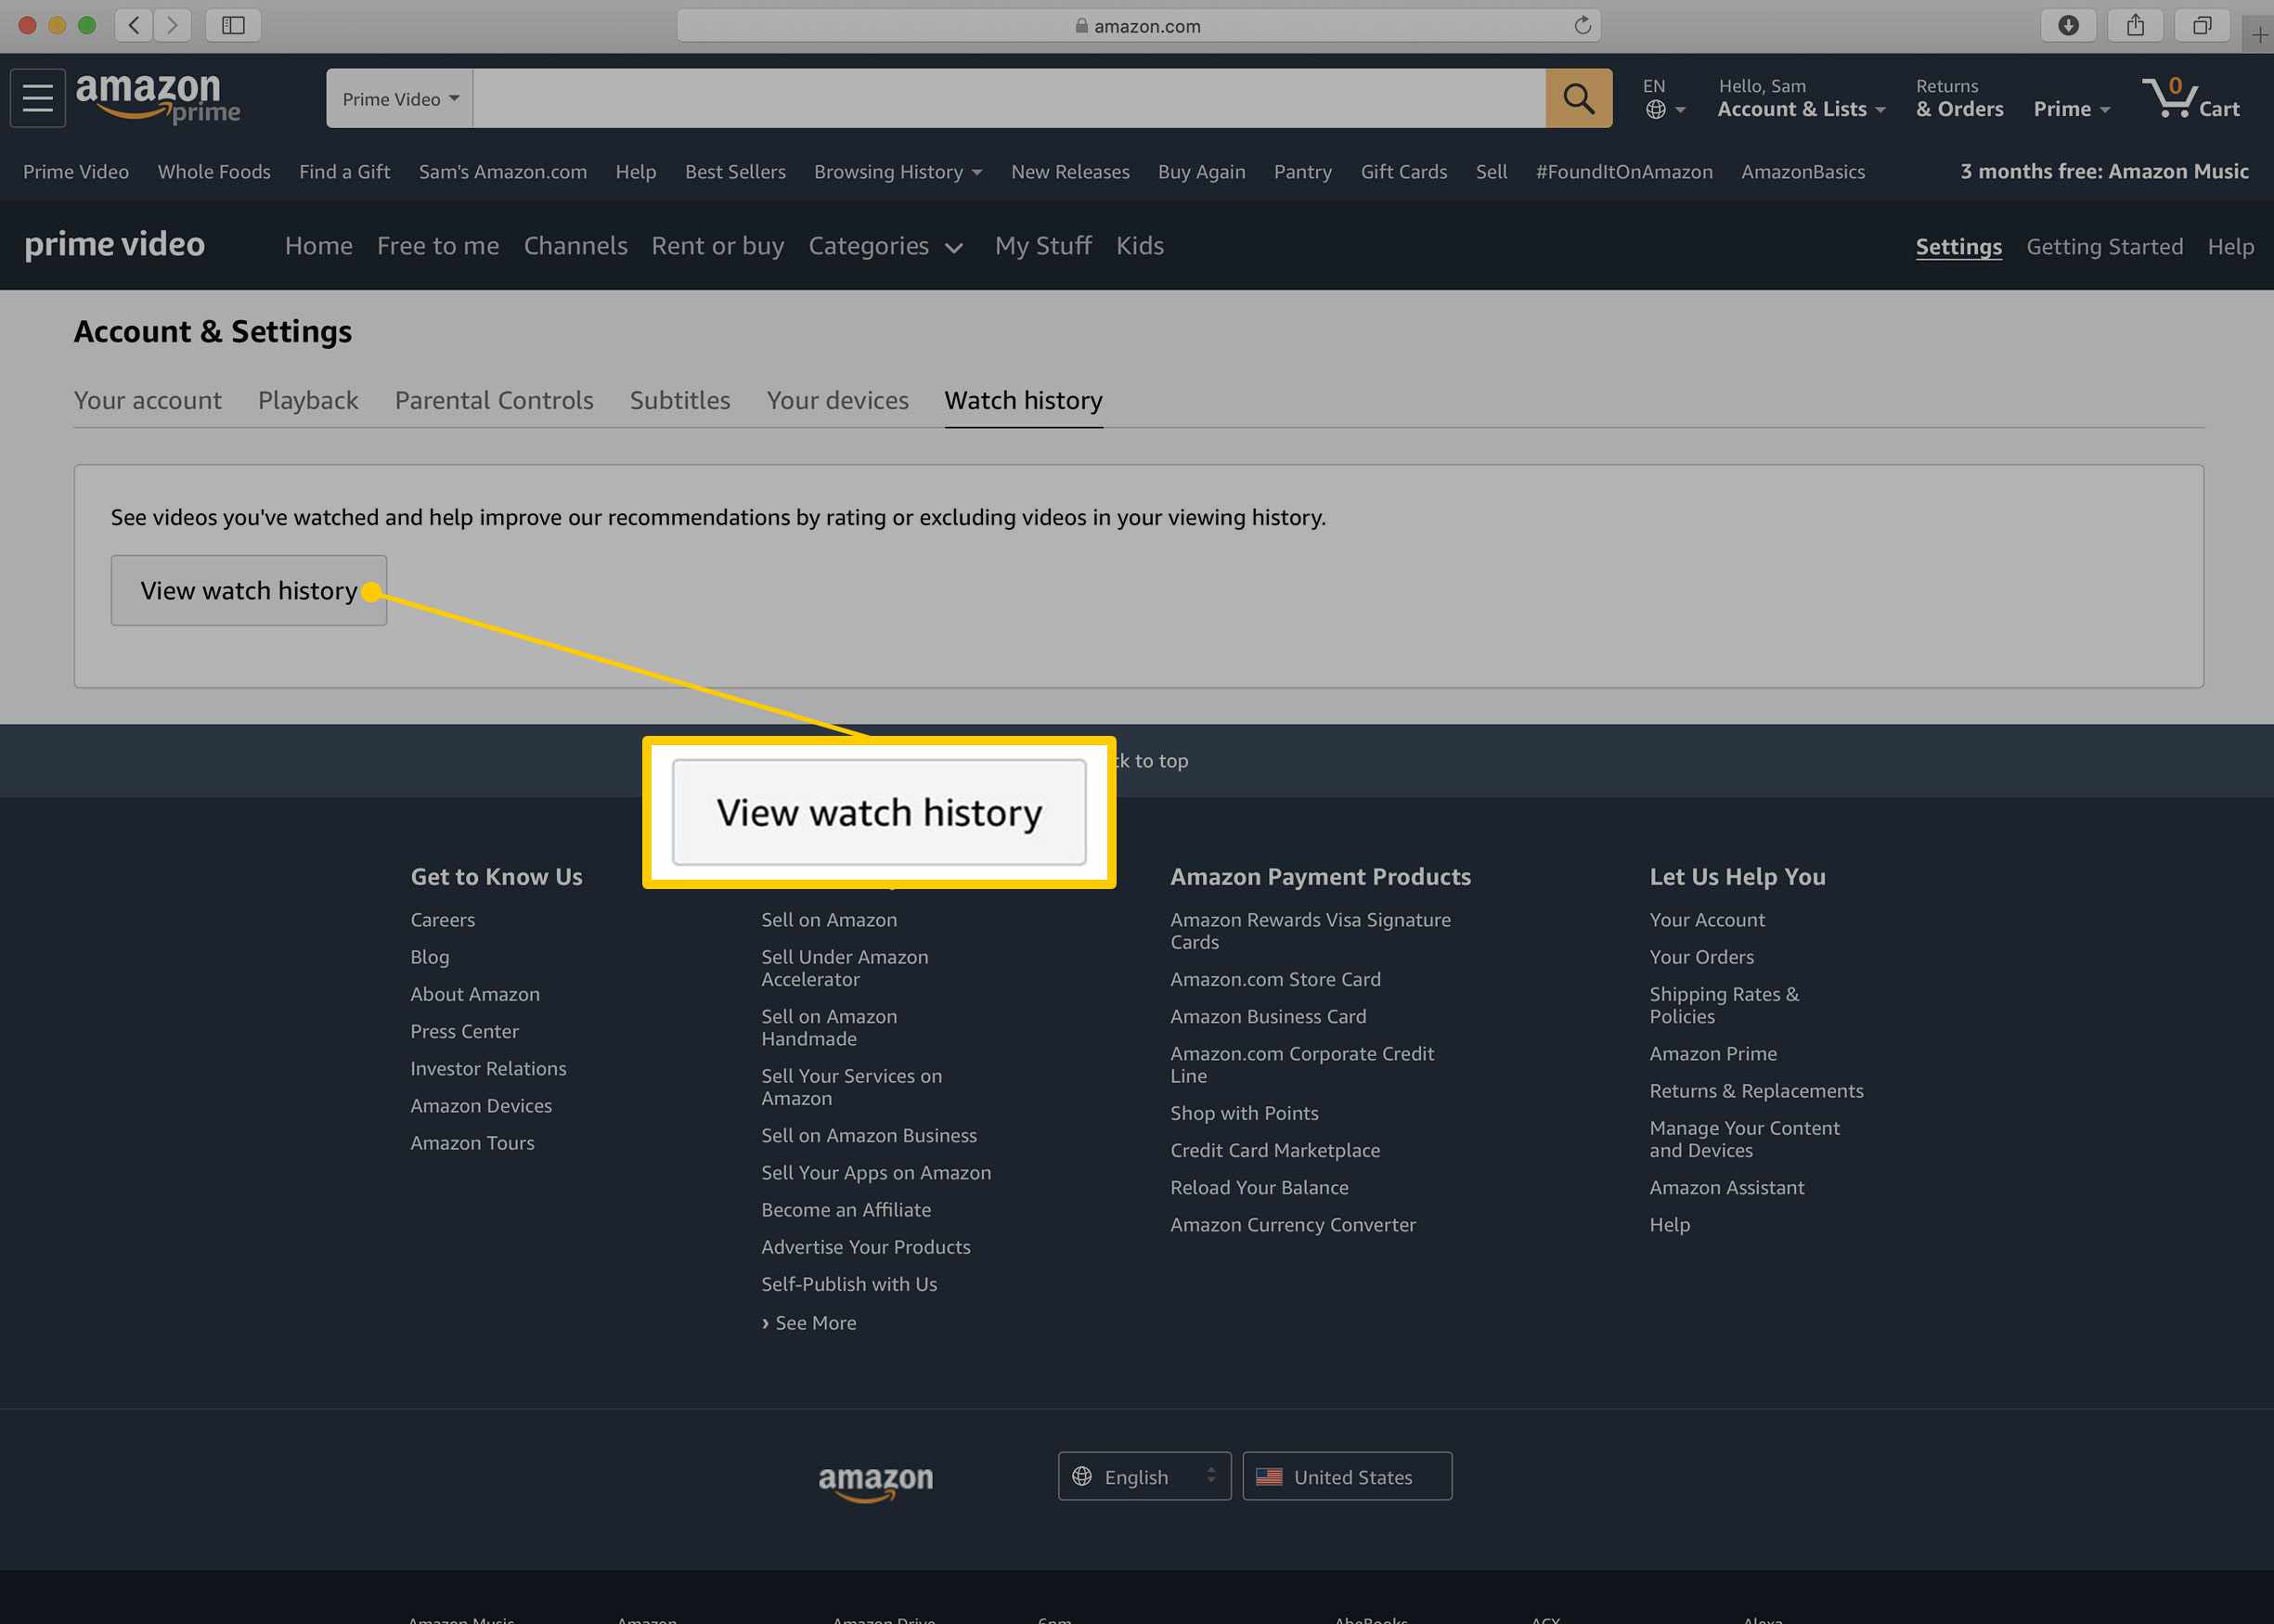Click the hamburger menu icon
Viewport: 2274px width, 1624px height.
point(39,97)
